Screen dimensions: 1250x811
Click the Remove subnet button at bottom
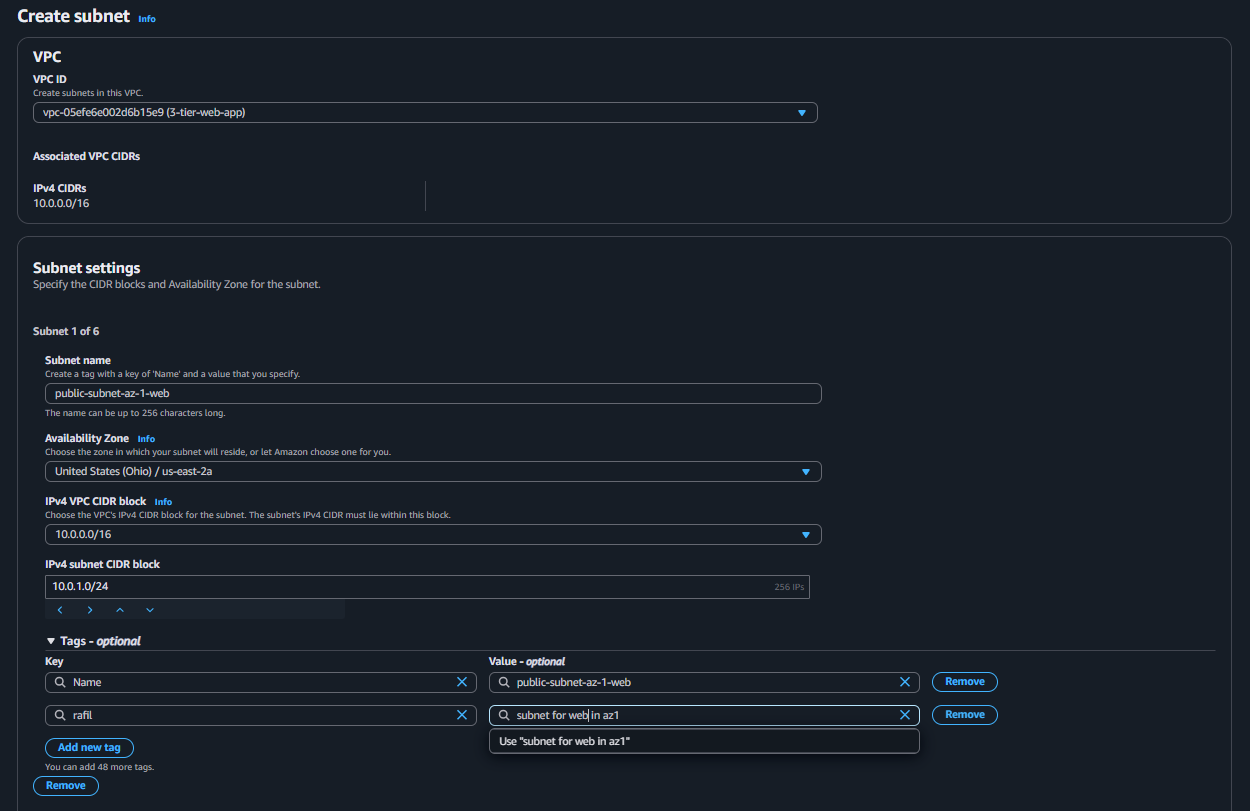point(66,786)
